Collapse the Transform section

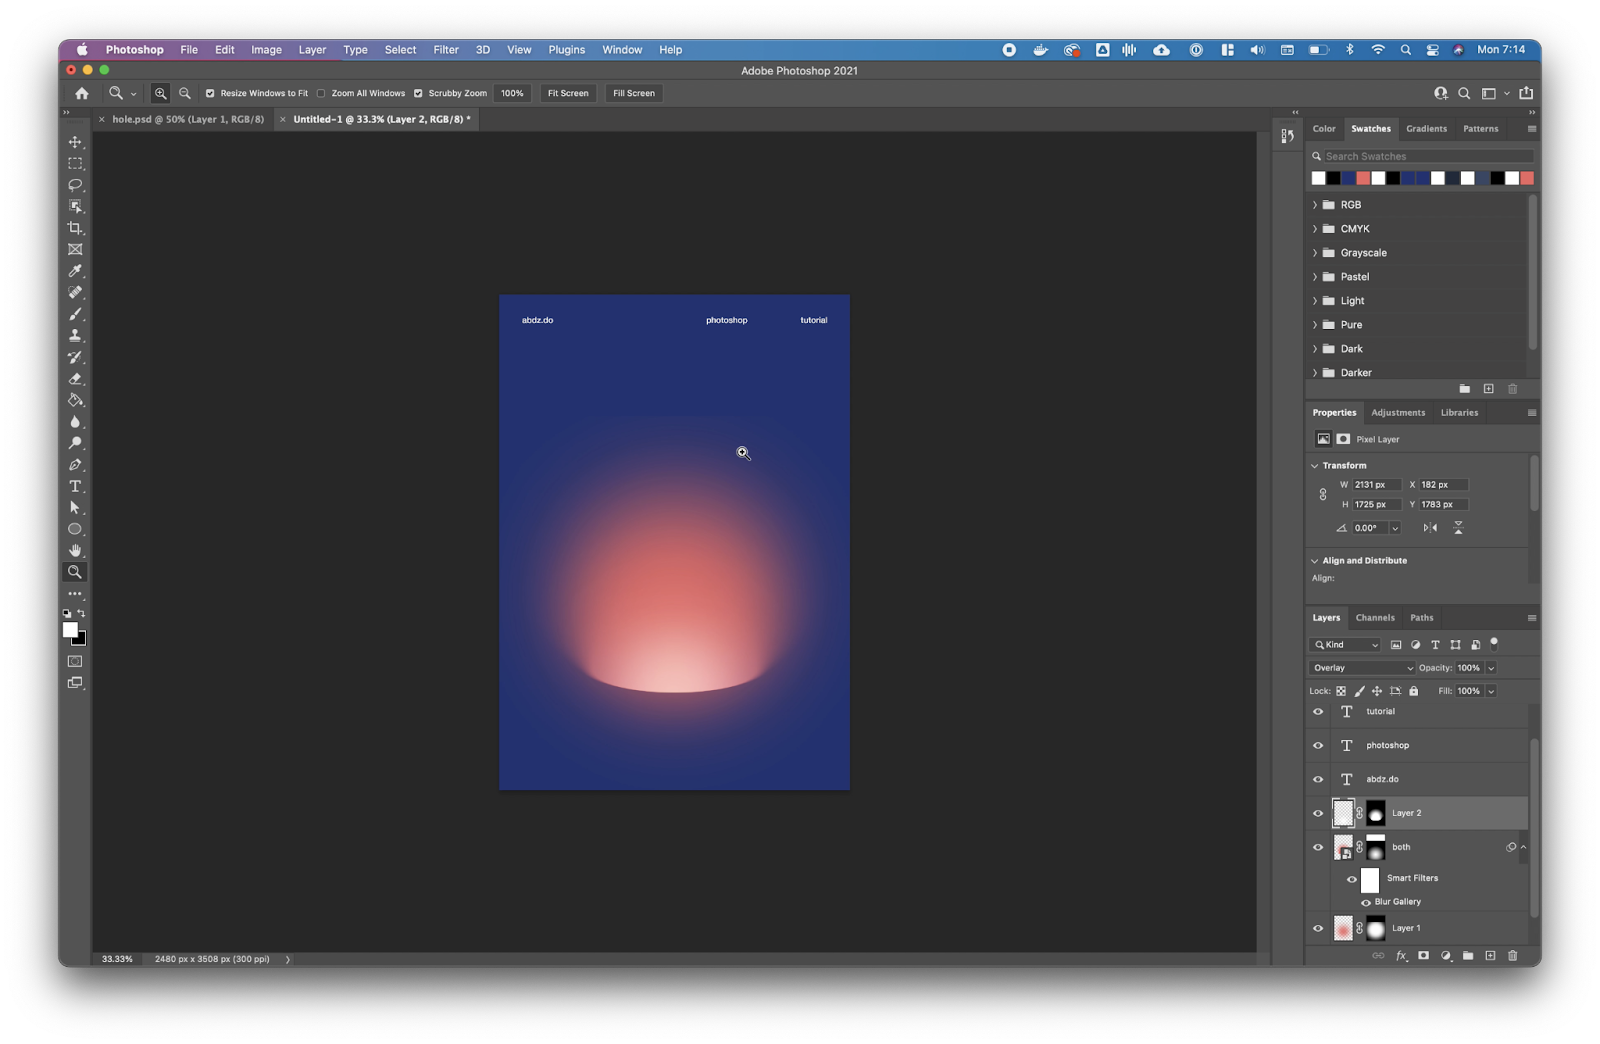1315,466
